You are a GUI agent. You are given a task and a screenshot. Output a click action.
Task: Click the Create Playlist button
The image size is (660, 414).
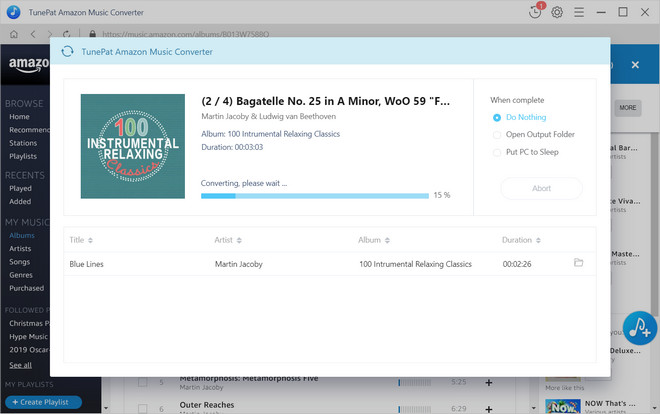tap(43, 402)
